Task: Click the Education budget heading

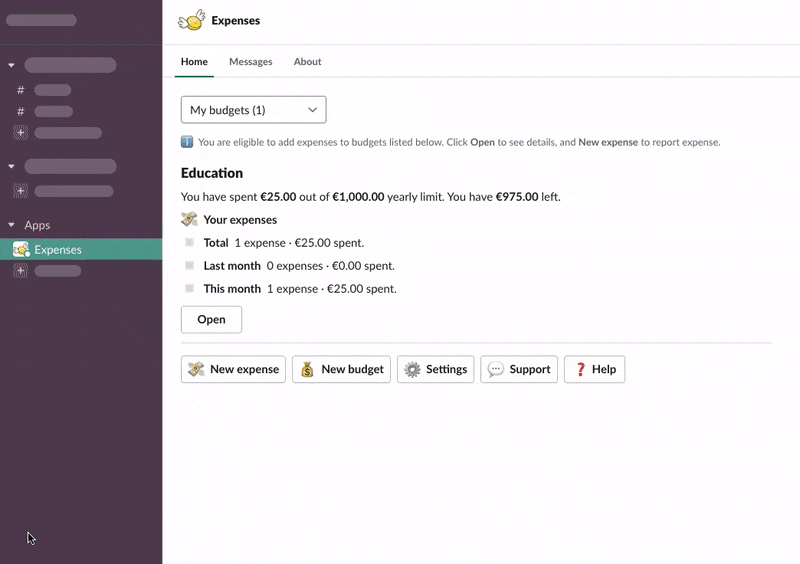Action: 212,173
